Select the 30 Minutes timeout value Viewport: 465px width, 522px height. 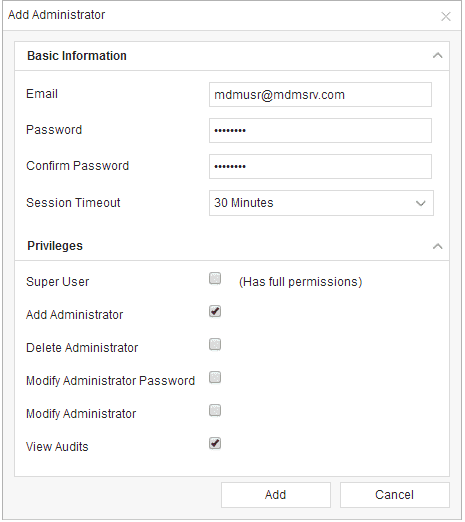(243, 203)
